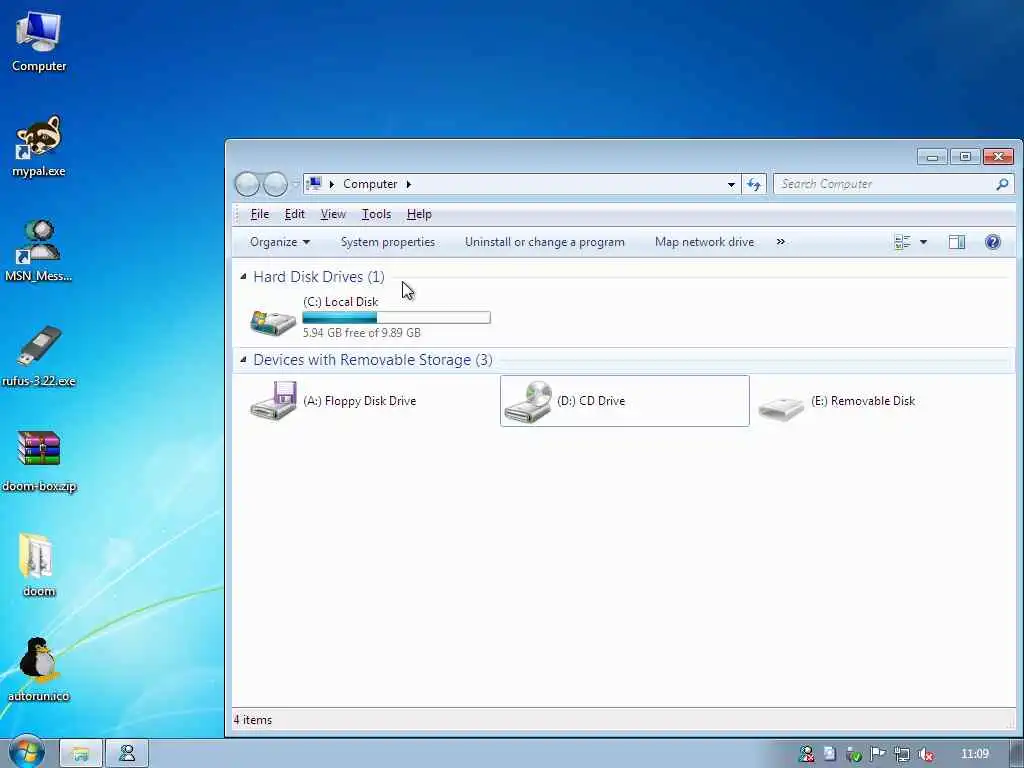1024x768 pixels.
Task: Select the E: Removable Disk icon
Action: 781,408
